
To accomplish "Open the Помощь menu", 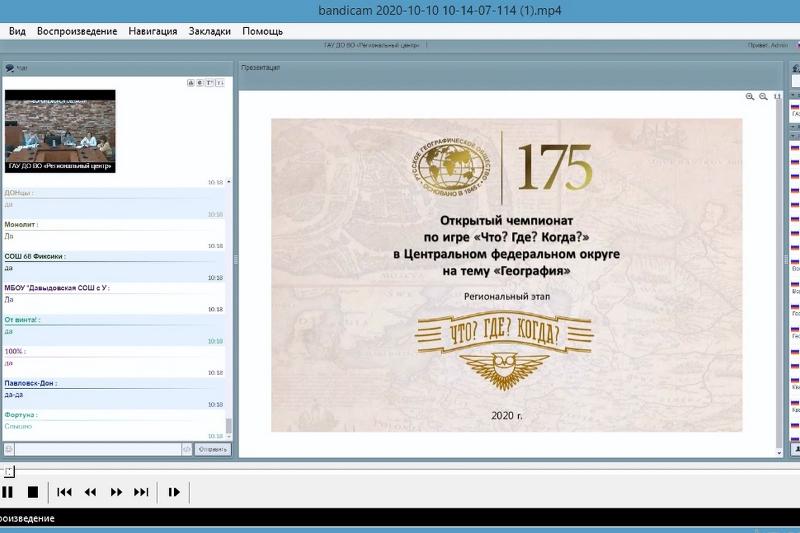I will click(262, 31).
